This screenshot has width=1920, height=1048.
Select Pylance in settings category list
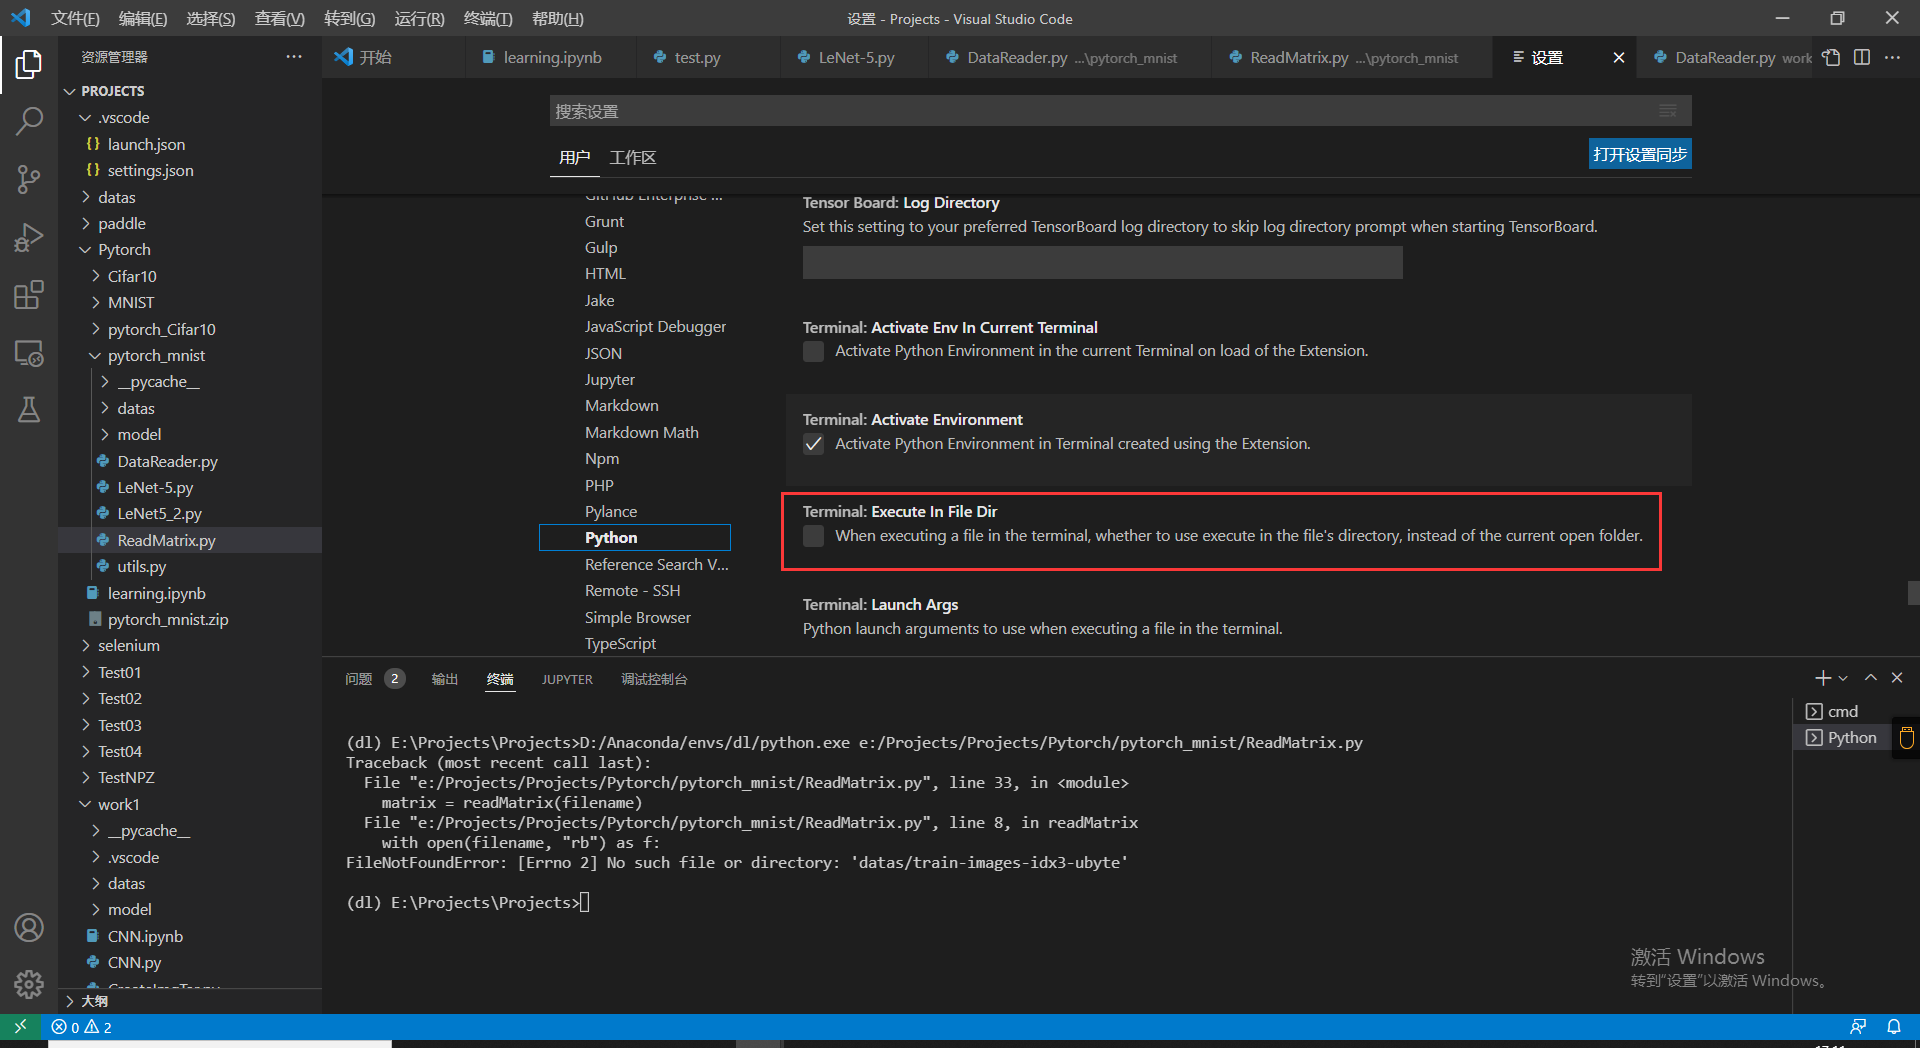(x=611, y=511)
